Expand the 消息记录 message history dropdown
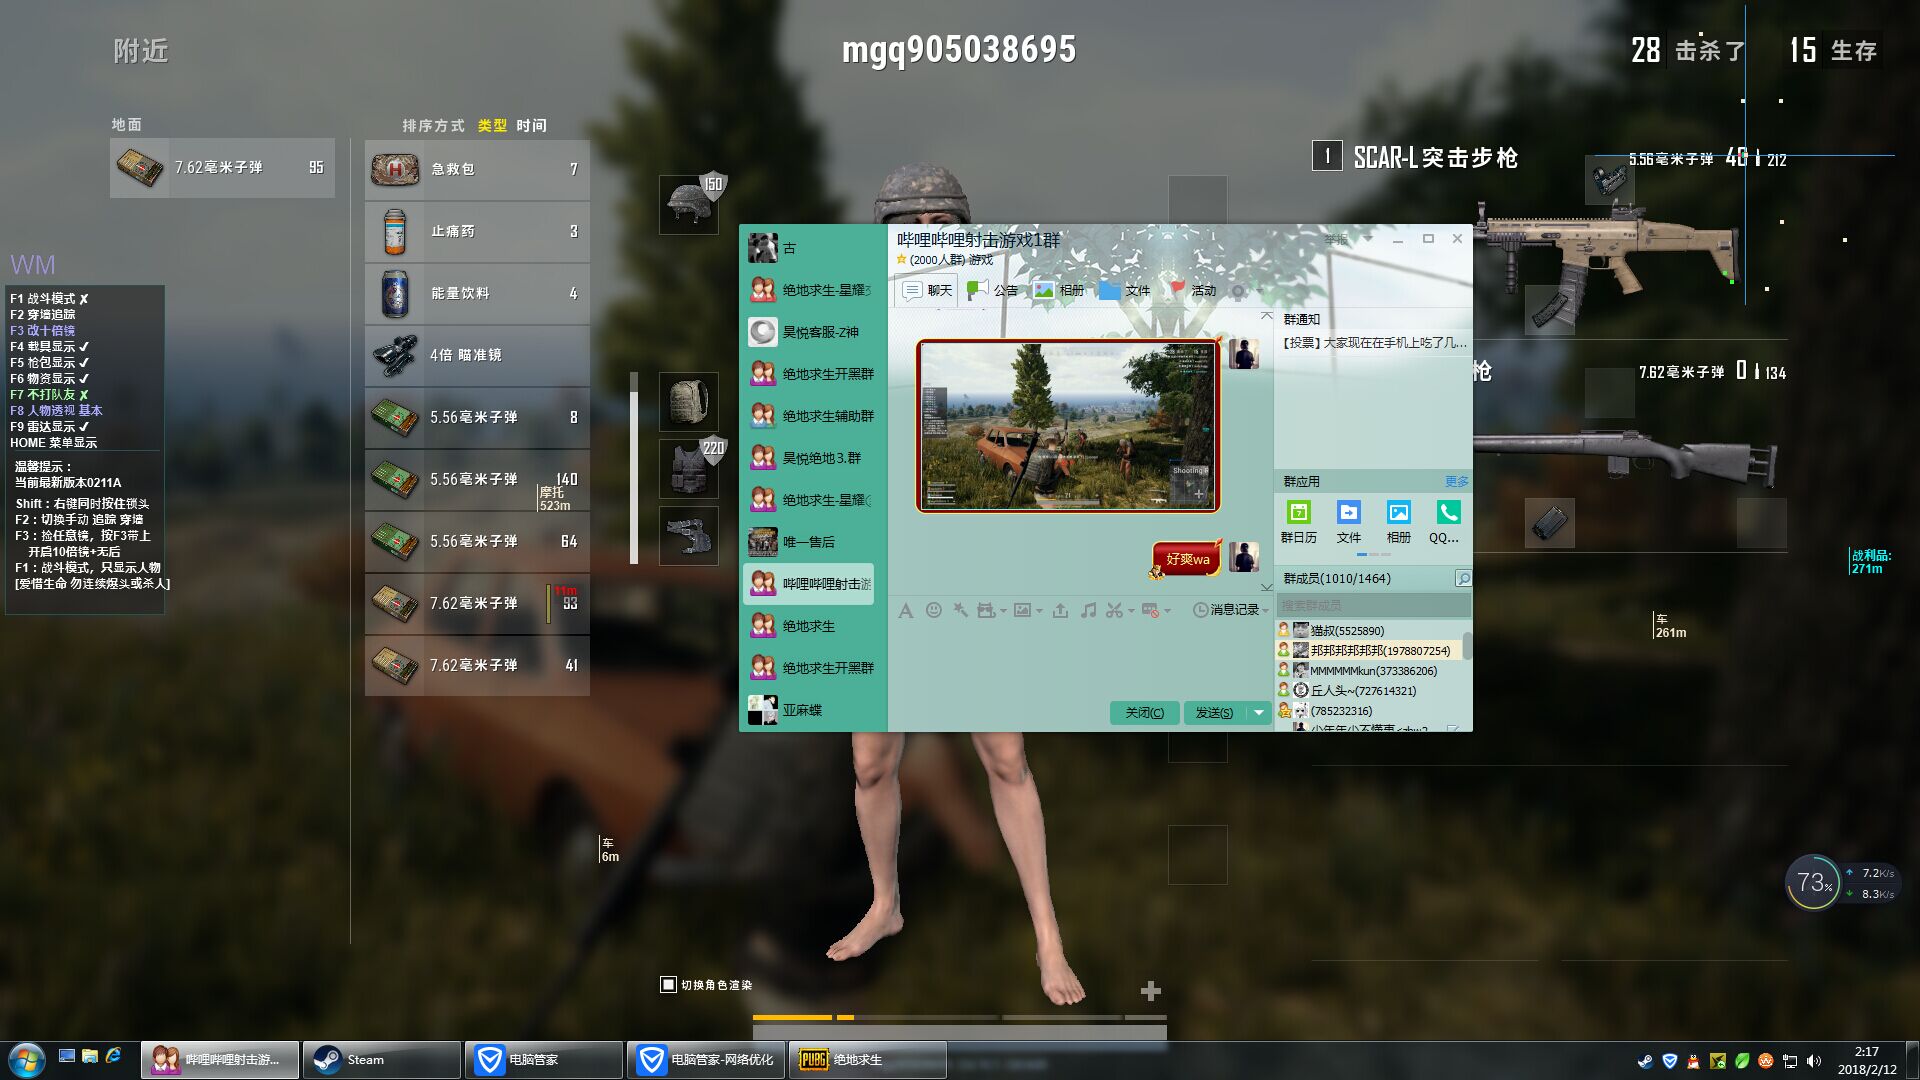Image resolution: width=1920 pixels, height=1080 pixels. [1265, 610]
